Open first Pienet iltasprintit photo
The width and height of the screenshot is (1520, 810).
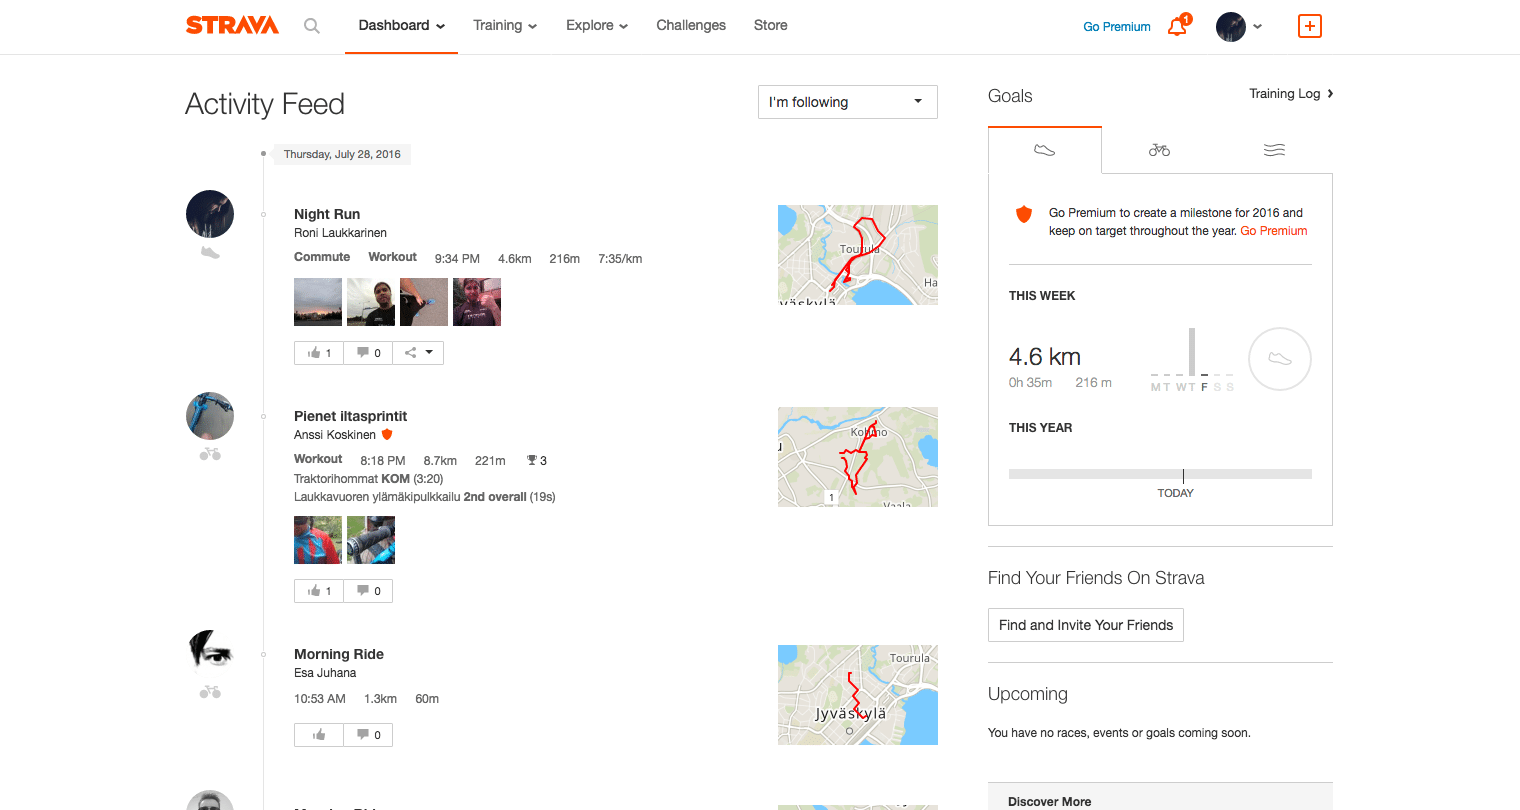pos(318,540)
